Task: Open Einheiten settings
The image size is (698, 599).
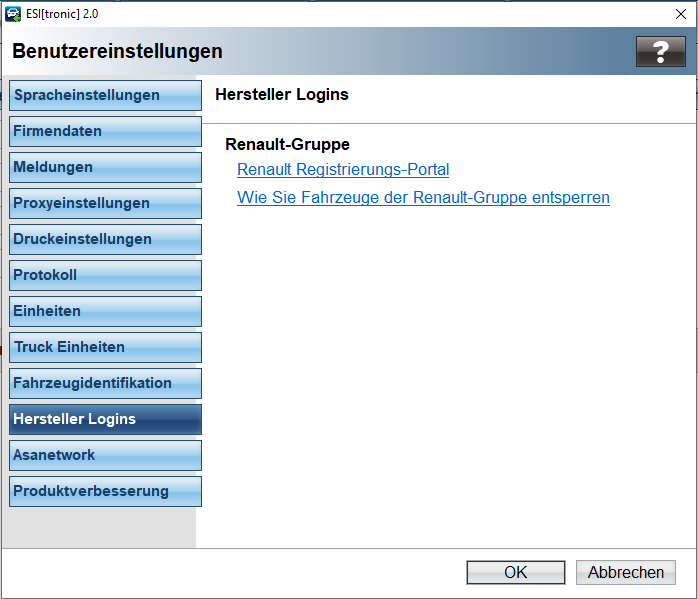Action: pyautogui.click(x=105, y=311)
